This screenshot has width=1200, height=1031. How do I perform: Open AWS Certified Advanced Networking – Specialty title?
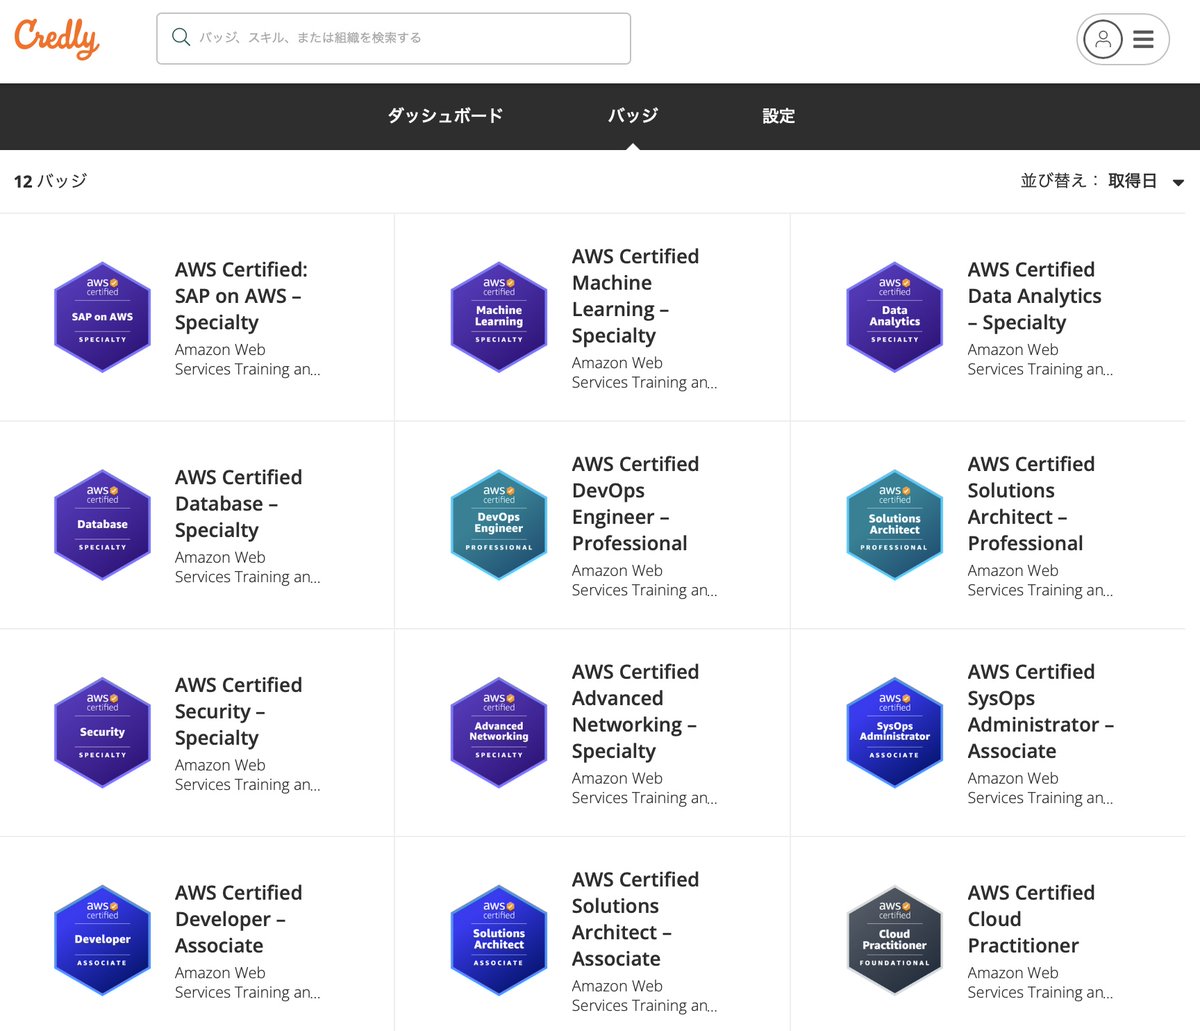636,711
